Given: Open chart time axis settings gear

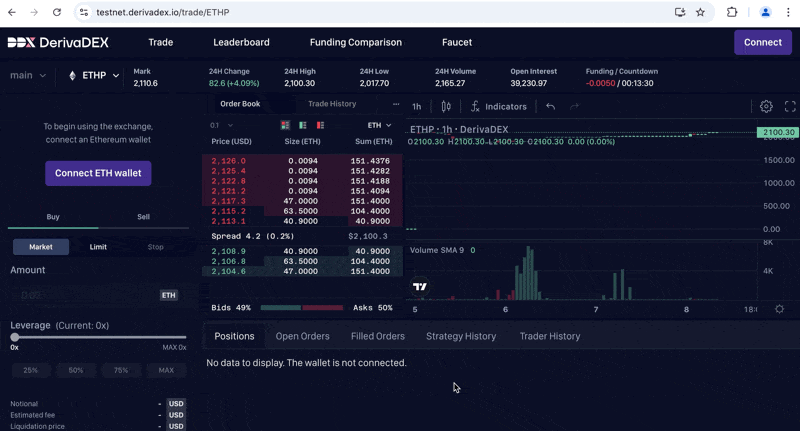Looking at the screenshot, I should (779, 309).
